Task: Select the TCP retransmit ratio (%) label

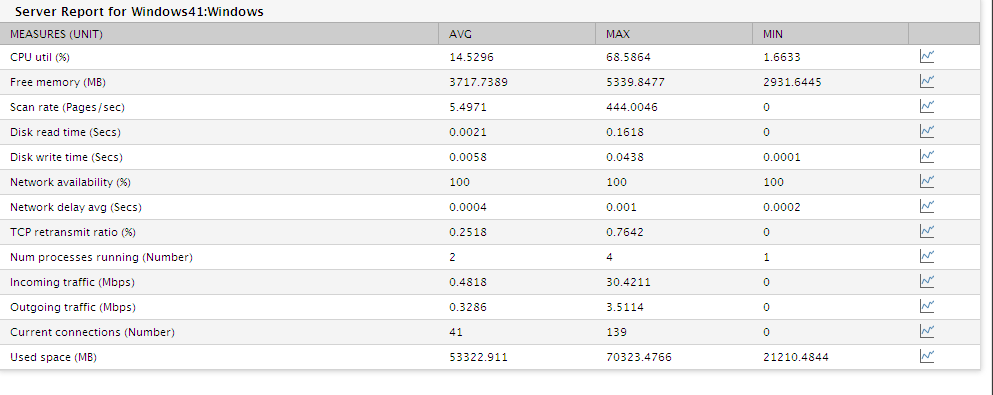Action: [73, 232]
